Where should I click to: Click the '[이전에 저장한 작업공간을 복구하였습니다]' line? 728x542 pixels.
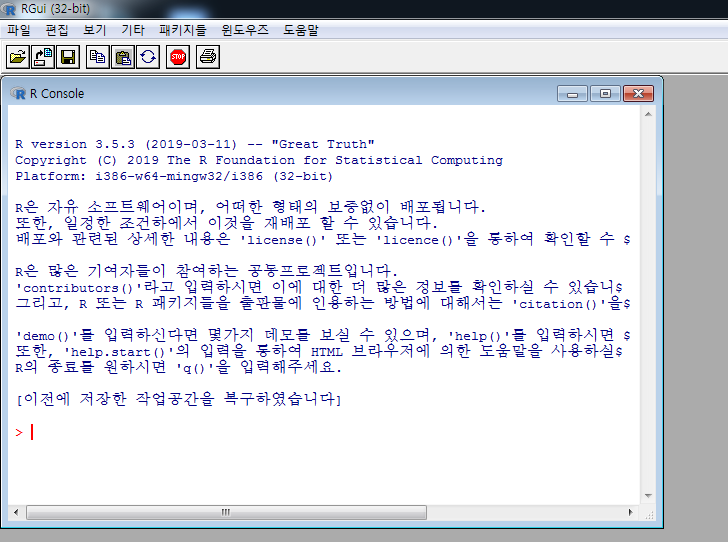point(178,399)
